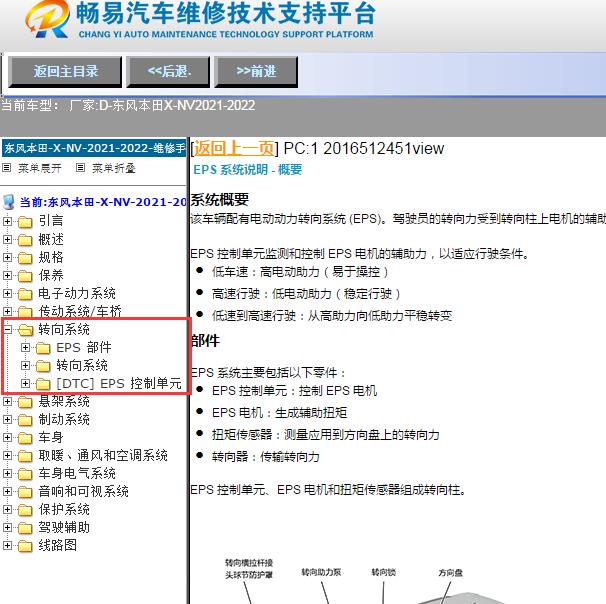Click the 东风本田-X-NV-2021-2022-维修手 header tab
The height and width of the screenshot is (604, 606).
(x=94, y=148)
